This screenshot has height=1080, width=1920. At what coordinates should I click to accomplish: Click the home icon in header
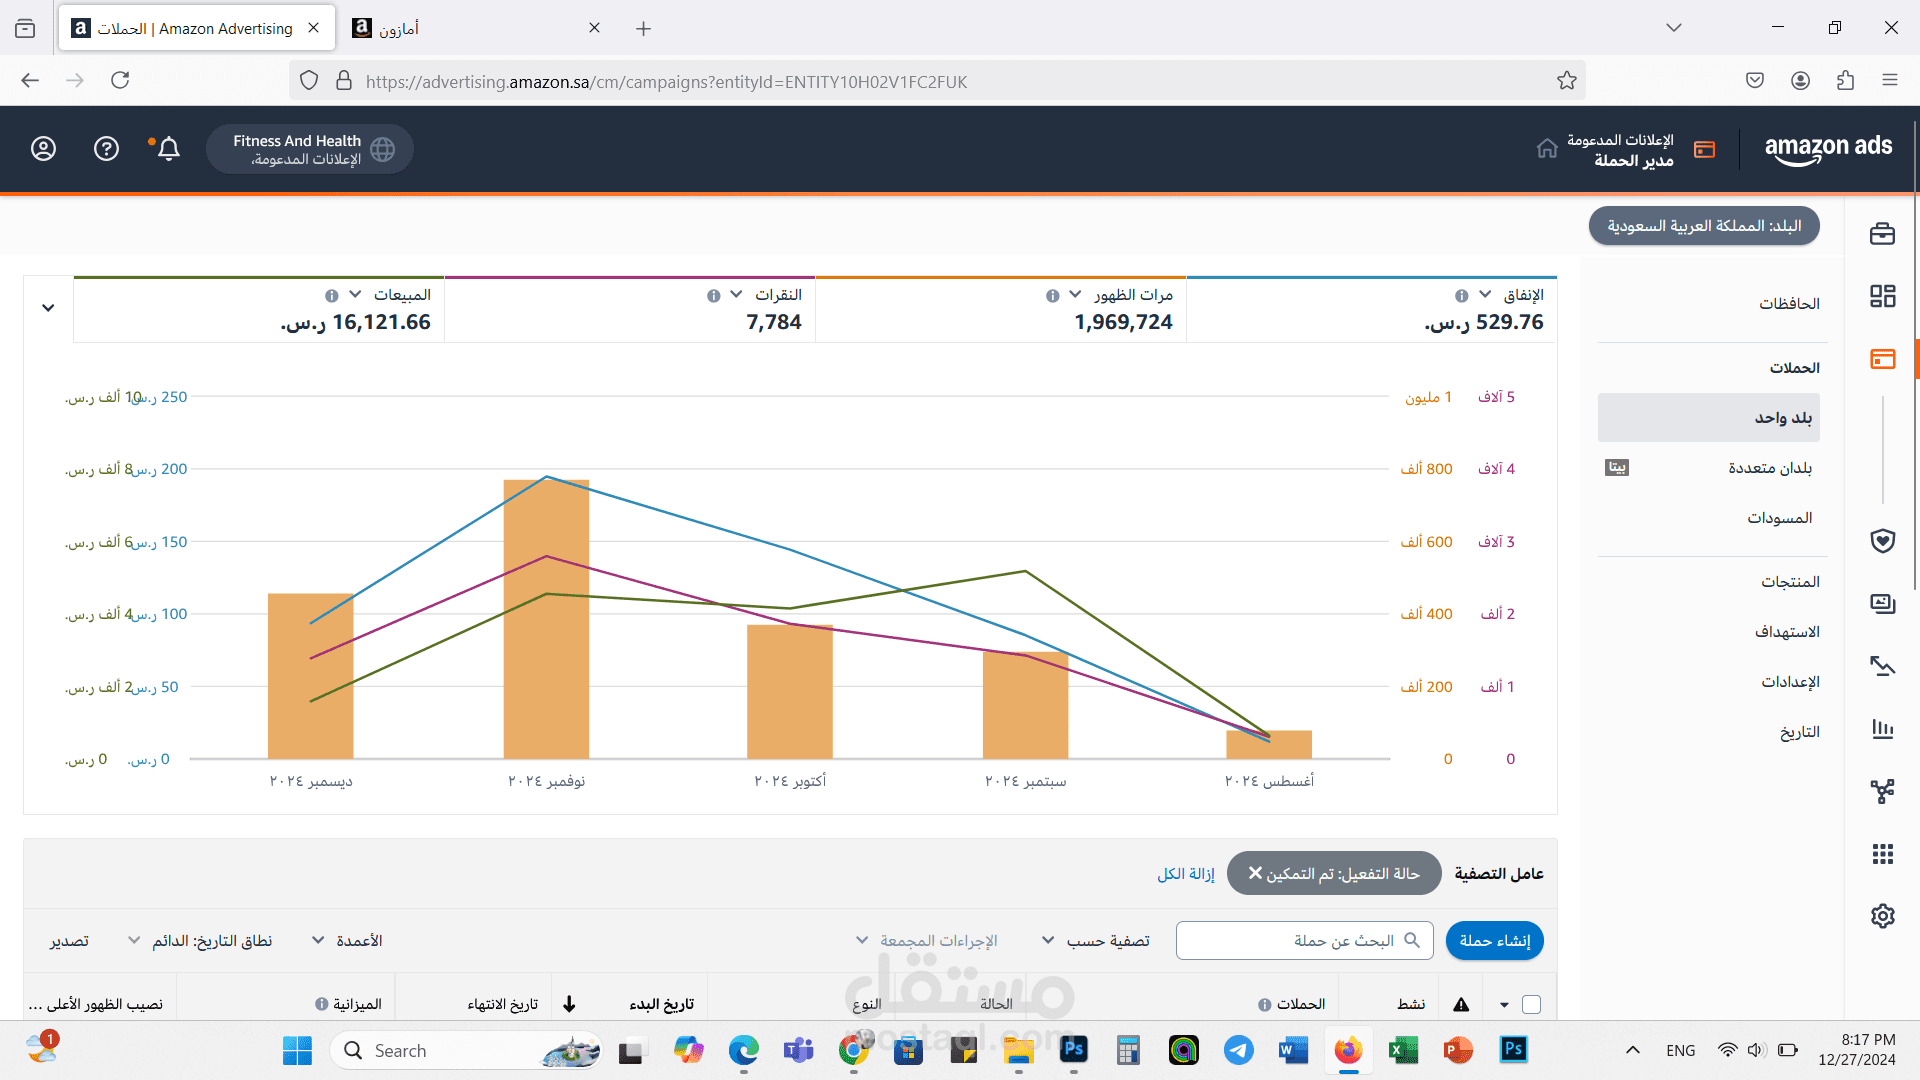click(x=1547, y=149)
